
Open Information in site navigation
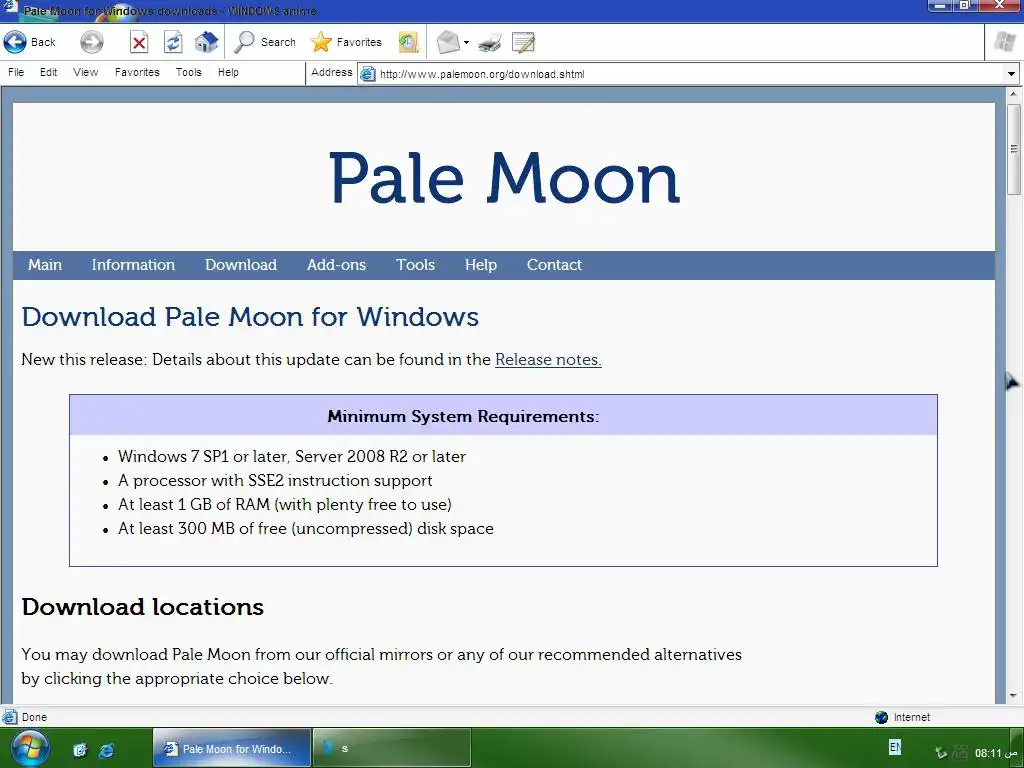coord(133,265)
